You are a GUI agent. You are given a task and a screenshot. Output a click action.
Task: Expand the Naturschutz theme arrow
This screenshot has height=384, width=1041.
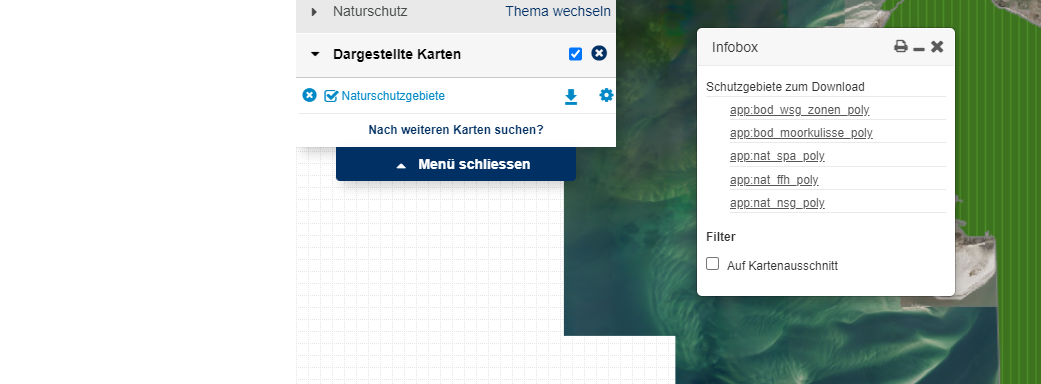(x=315, y=11)
